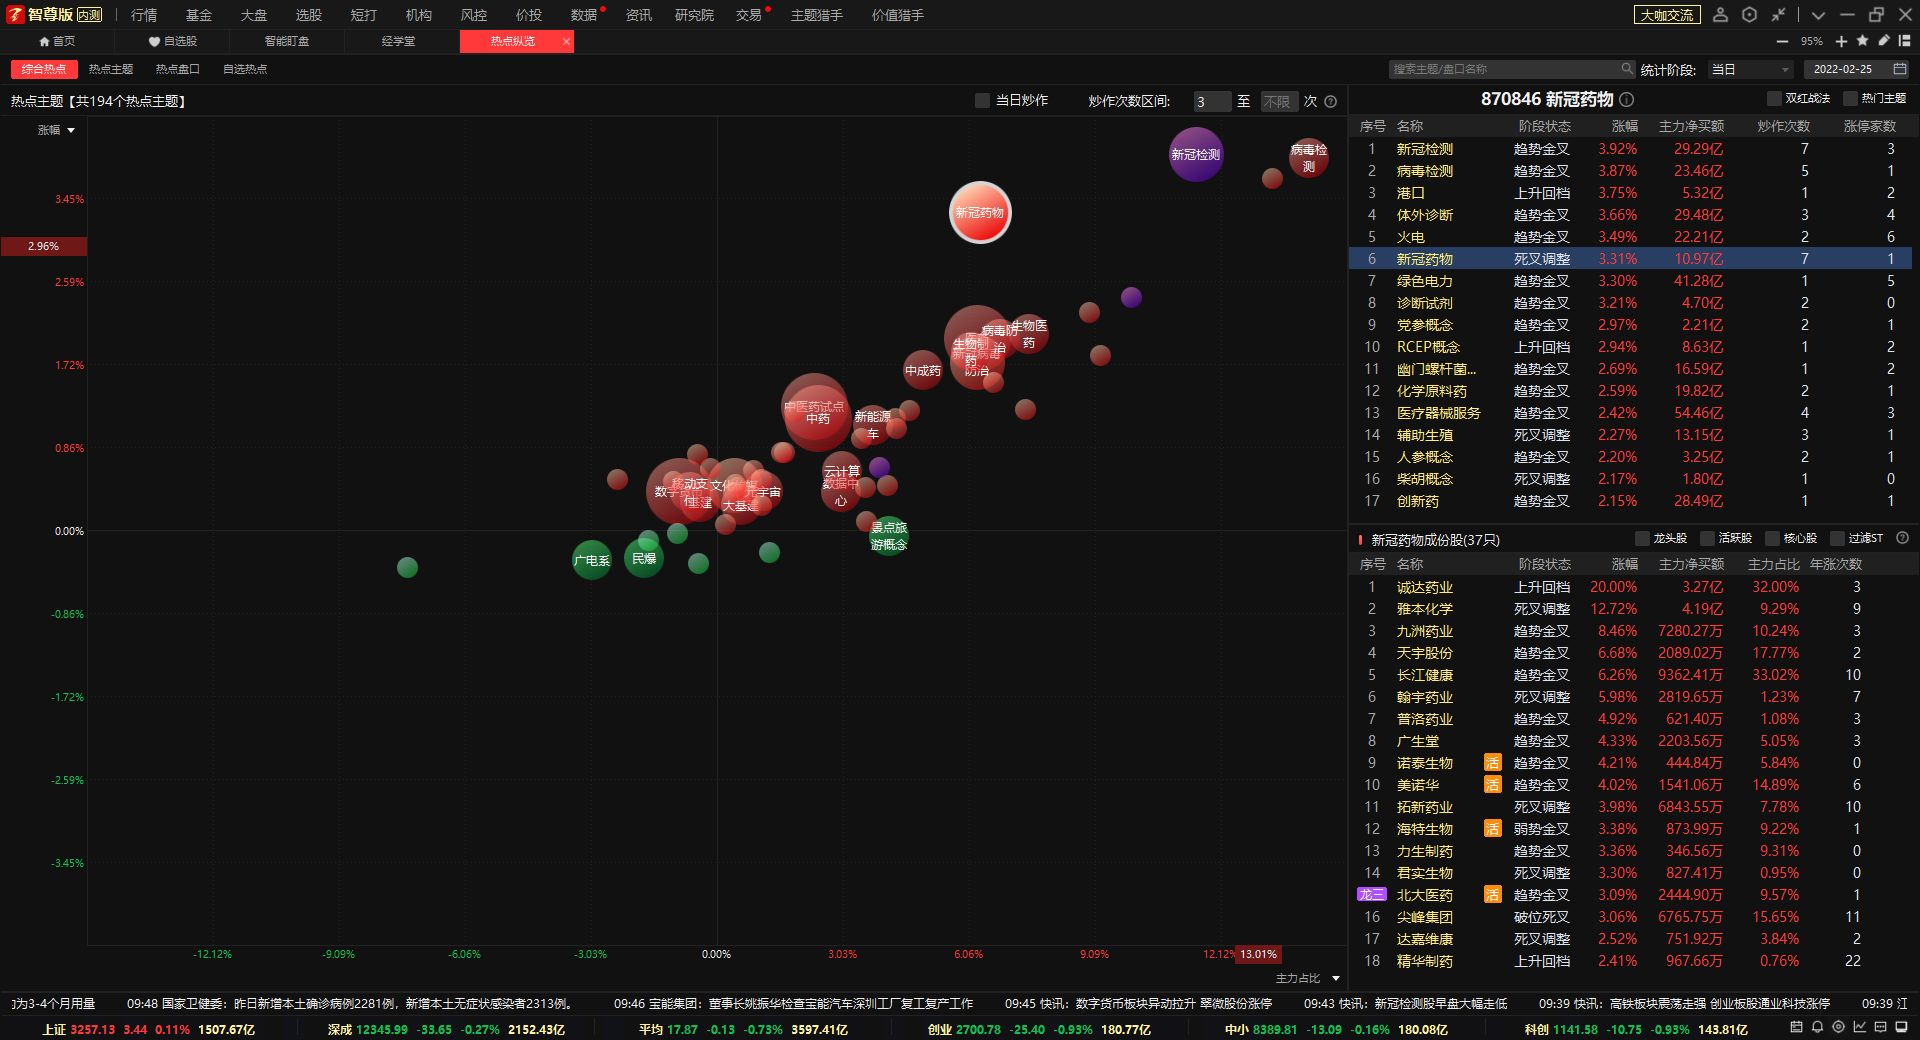Click the 大咖交流 button

click(1667, 15)
